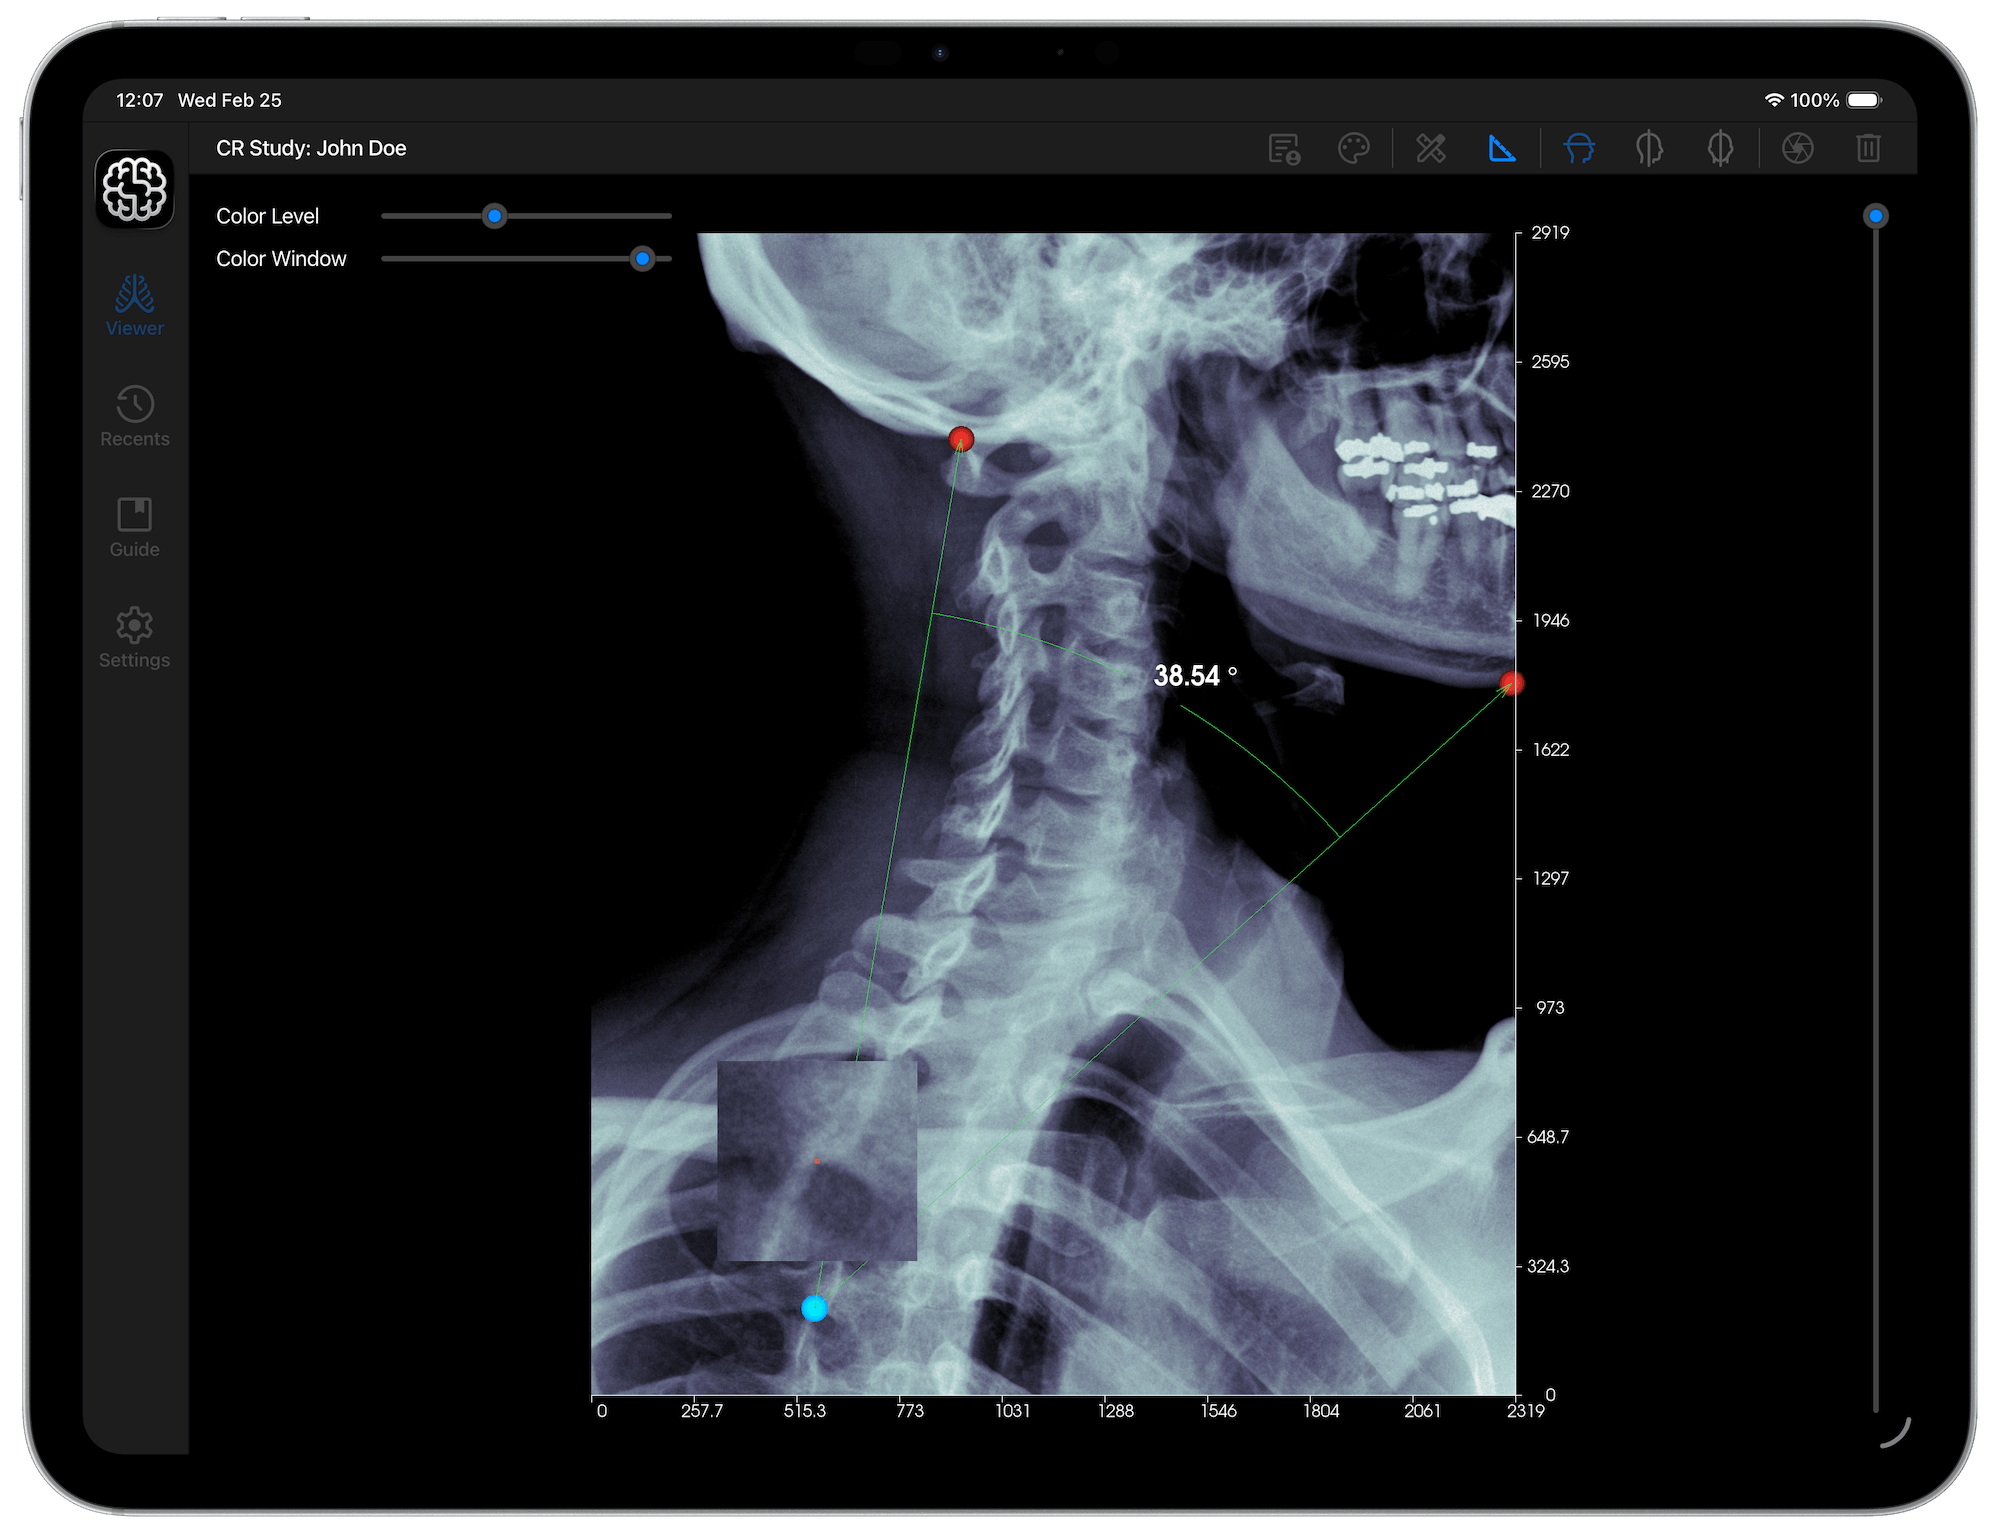Select the blue landmark point near the spine

815,1306
